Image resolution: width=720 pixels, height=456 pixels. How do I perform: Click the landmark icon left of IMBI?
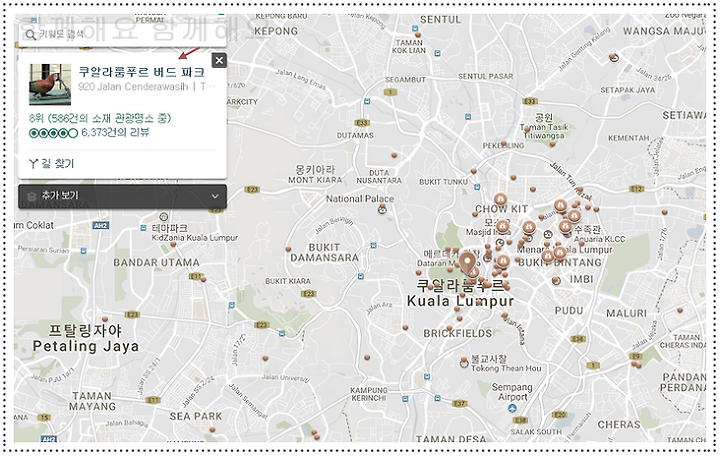[x=556, y=280]
